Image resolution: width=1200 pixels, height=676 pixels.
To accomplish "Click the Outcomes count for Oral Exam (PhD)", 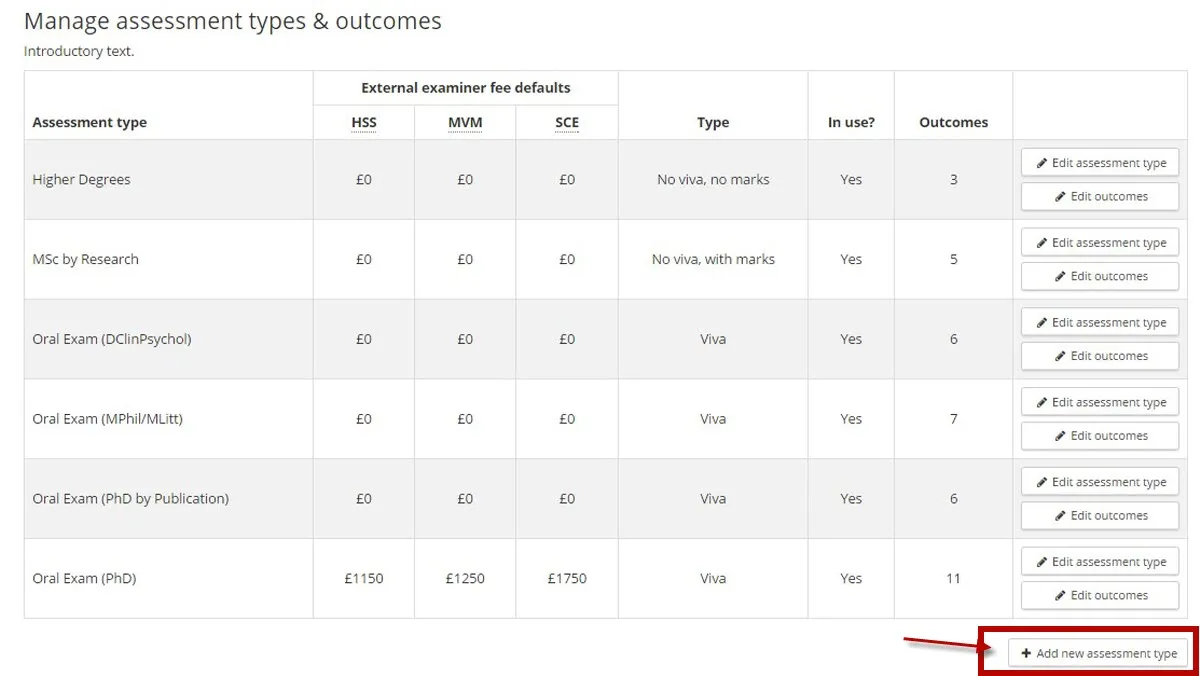I will (x=953, y=578).
